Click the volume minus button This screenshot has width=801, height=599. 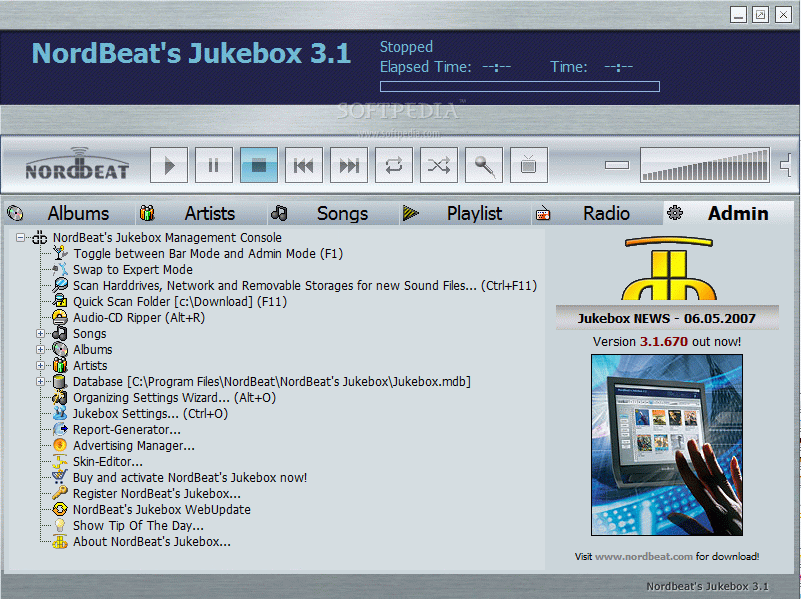pyautogui.click(x=617, y=165)
